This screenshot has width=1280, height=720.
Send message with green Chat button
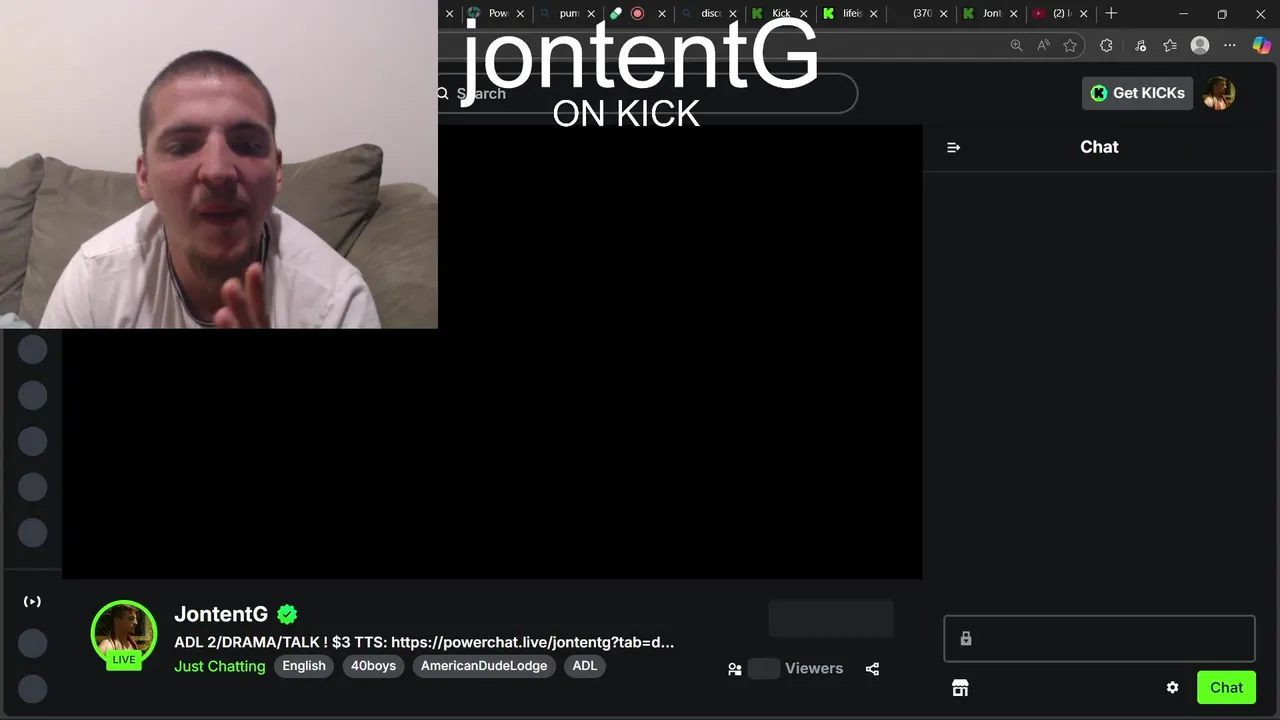coord(1226,688)
